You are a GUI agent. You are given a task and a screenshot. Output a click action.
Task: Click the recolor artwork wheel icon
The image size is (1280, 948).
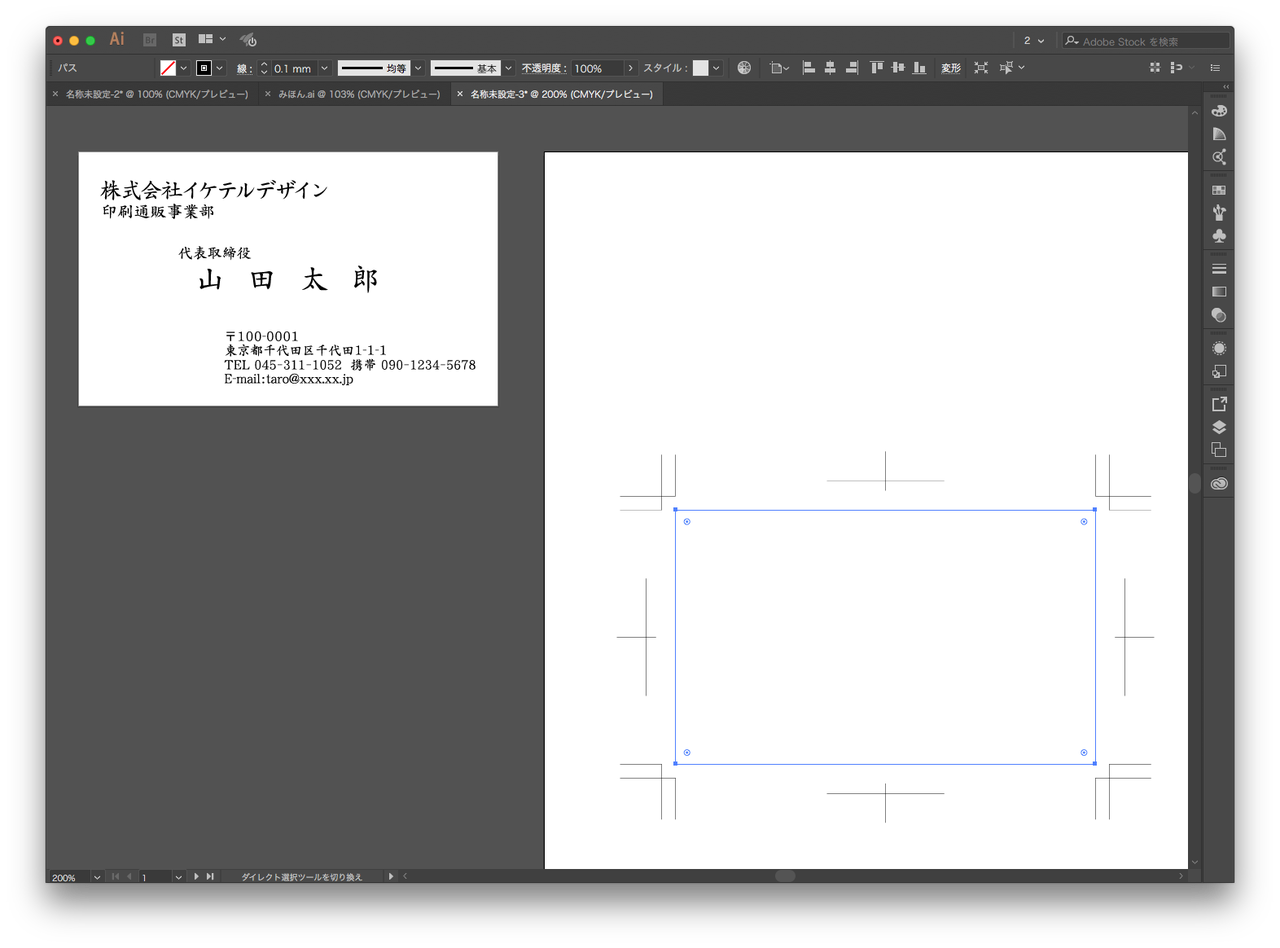coord(744,68)
